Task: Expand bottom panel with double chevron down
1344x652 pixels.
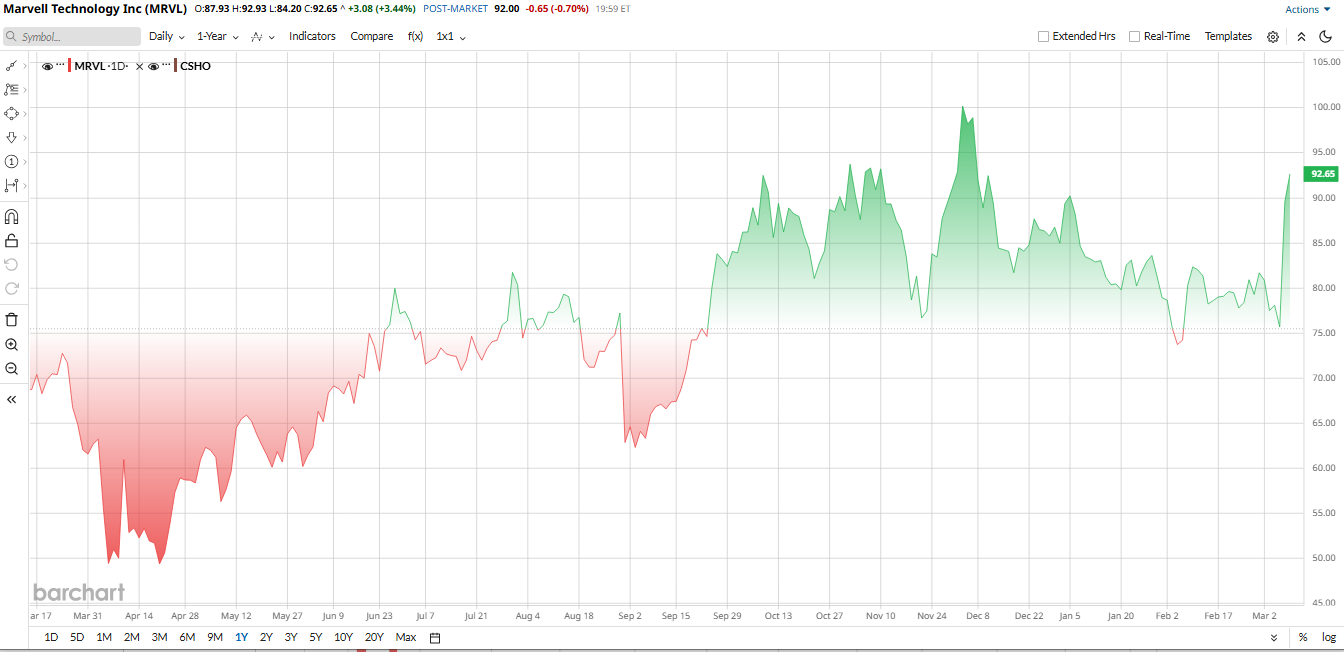Action: 1273,637
